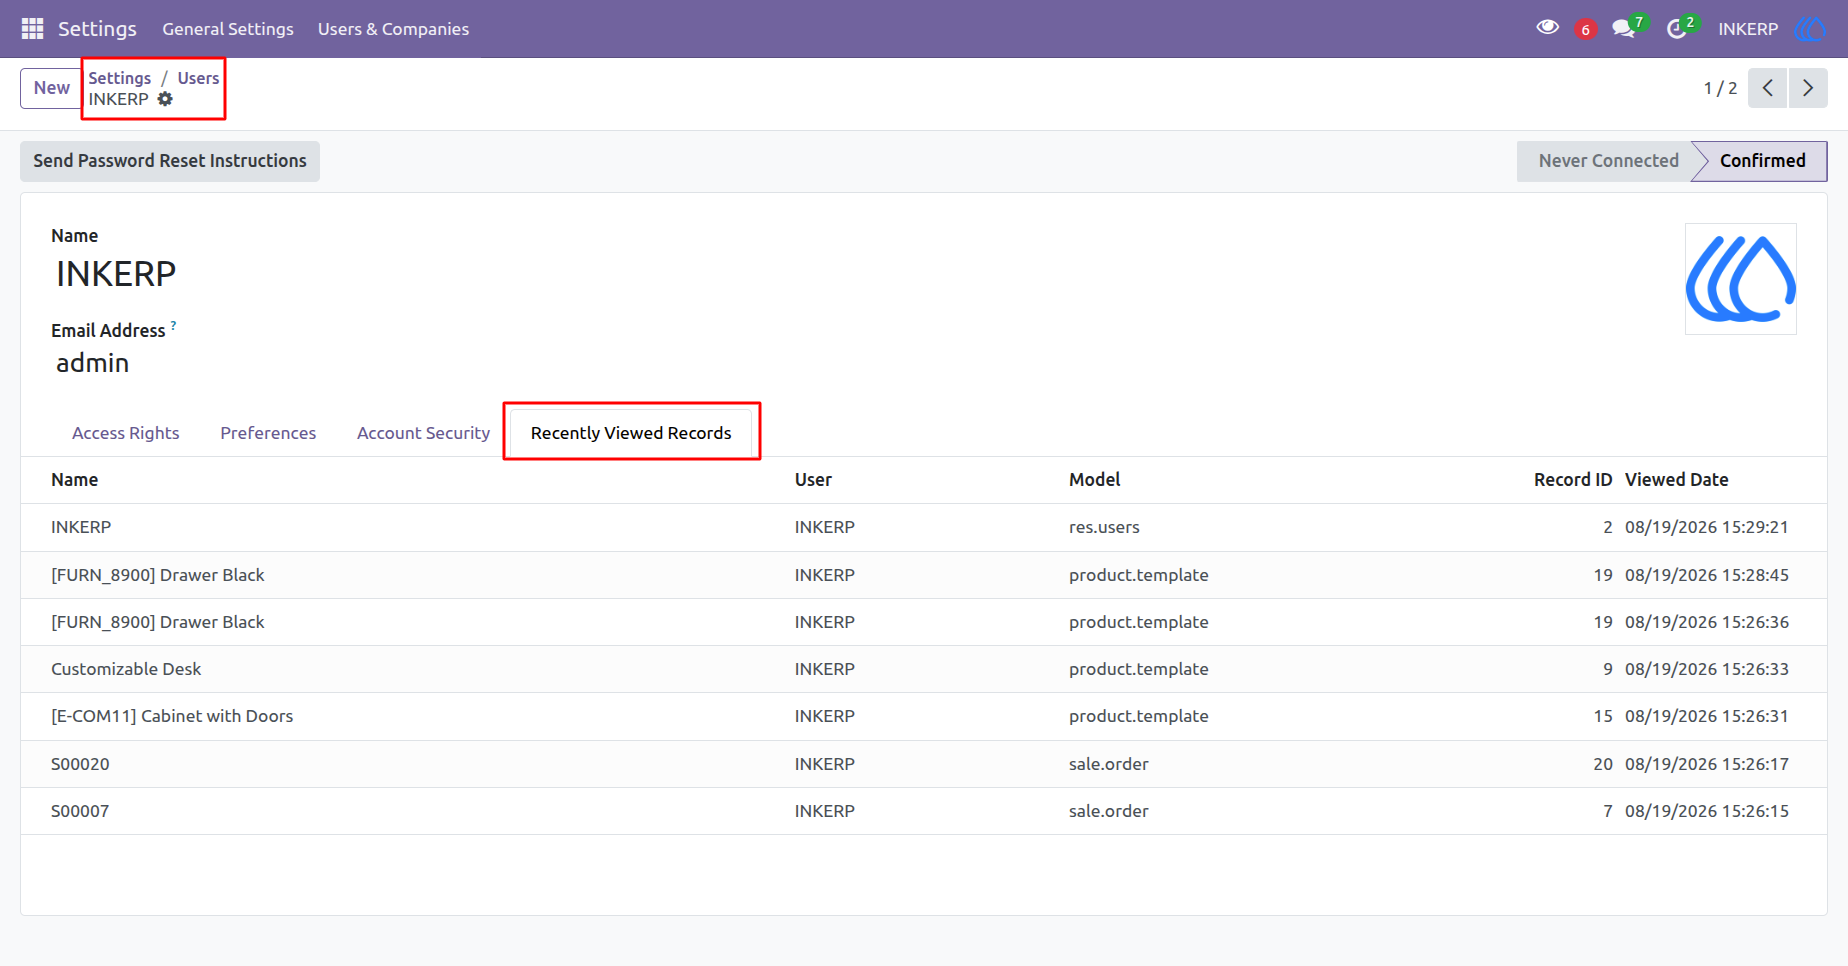Image resolution: width=1848 pixels, height=966 pixels.
Task: Switch to the Preferences tab
Action: tap(268, 433)
